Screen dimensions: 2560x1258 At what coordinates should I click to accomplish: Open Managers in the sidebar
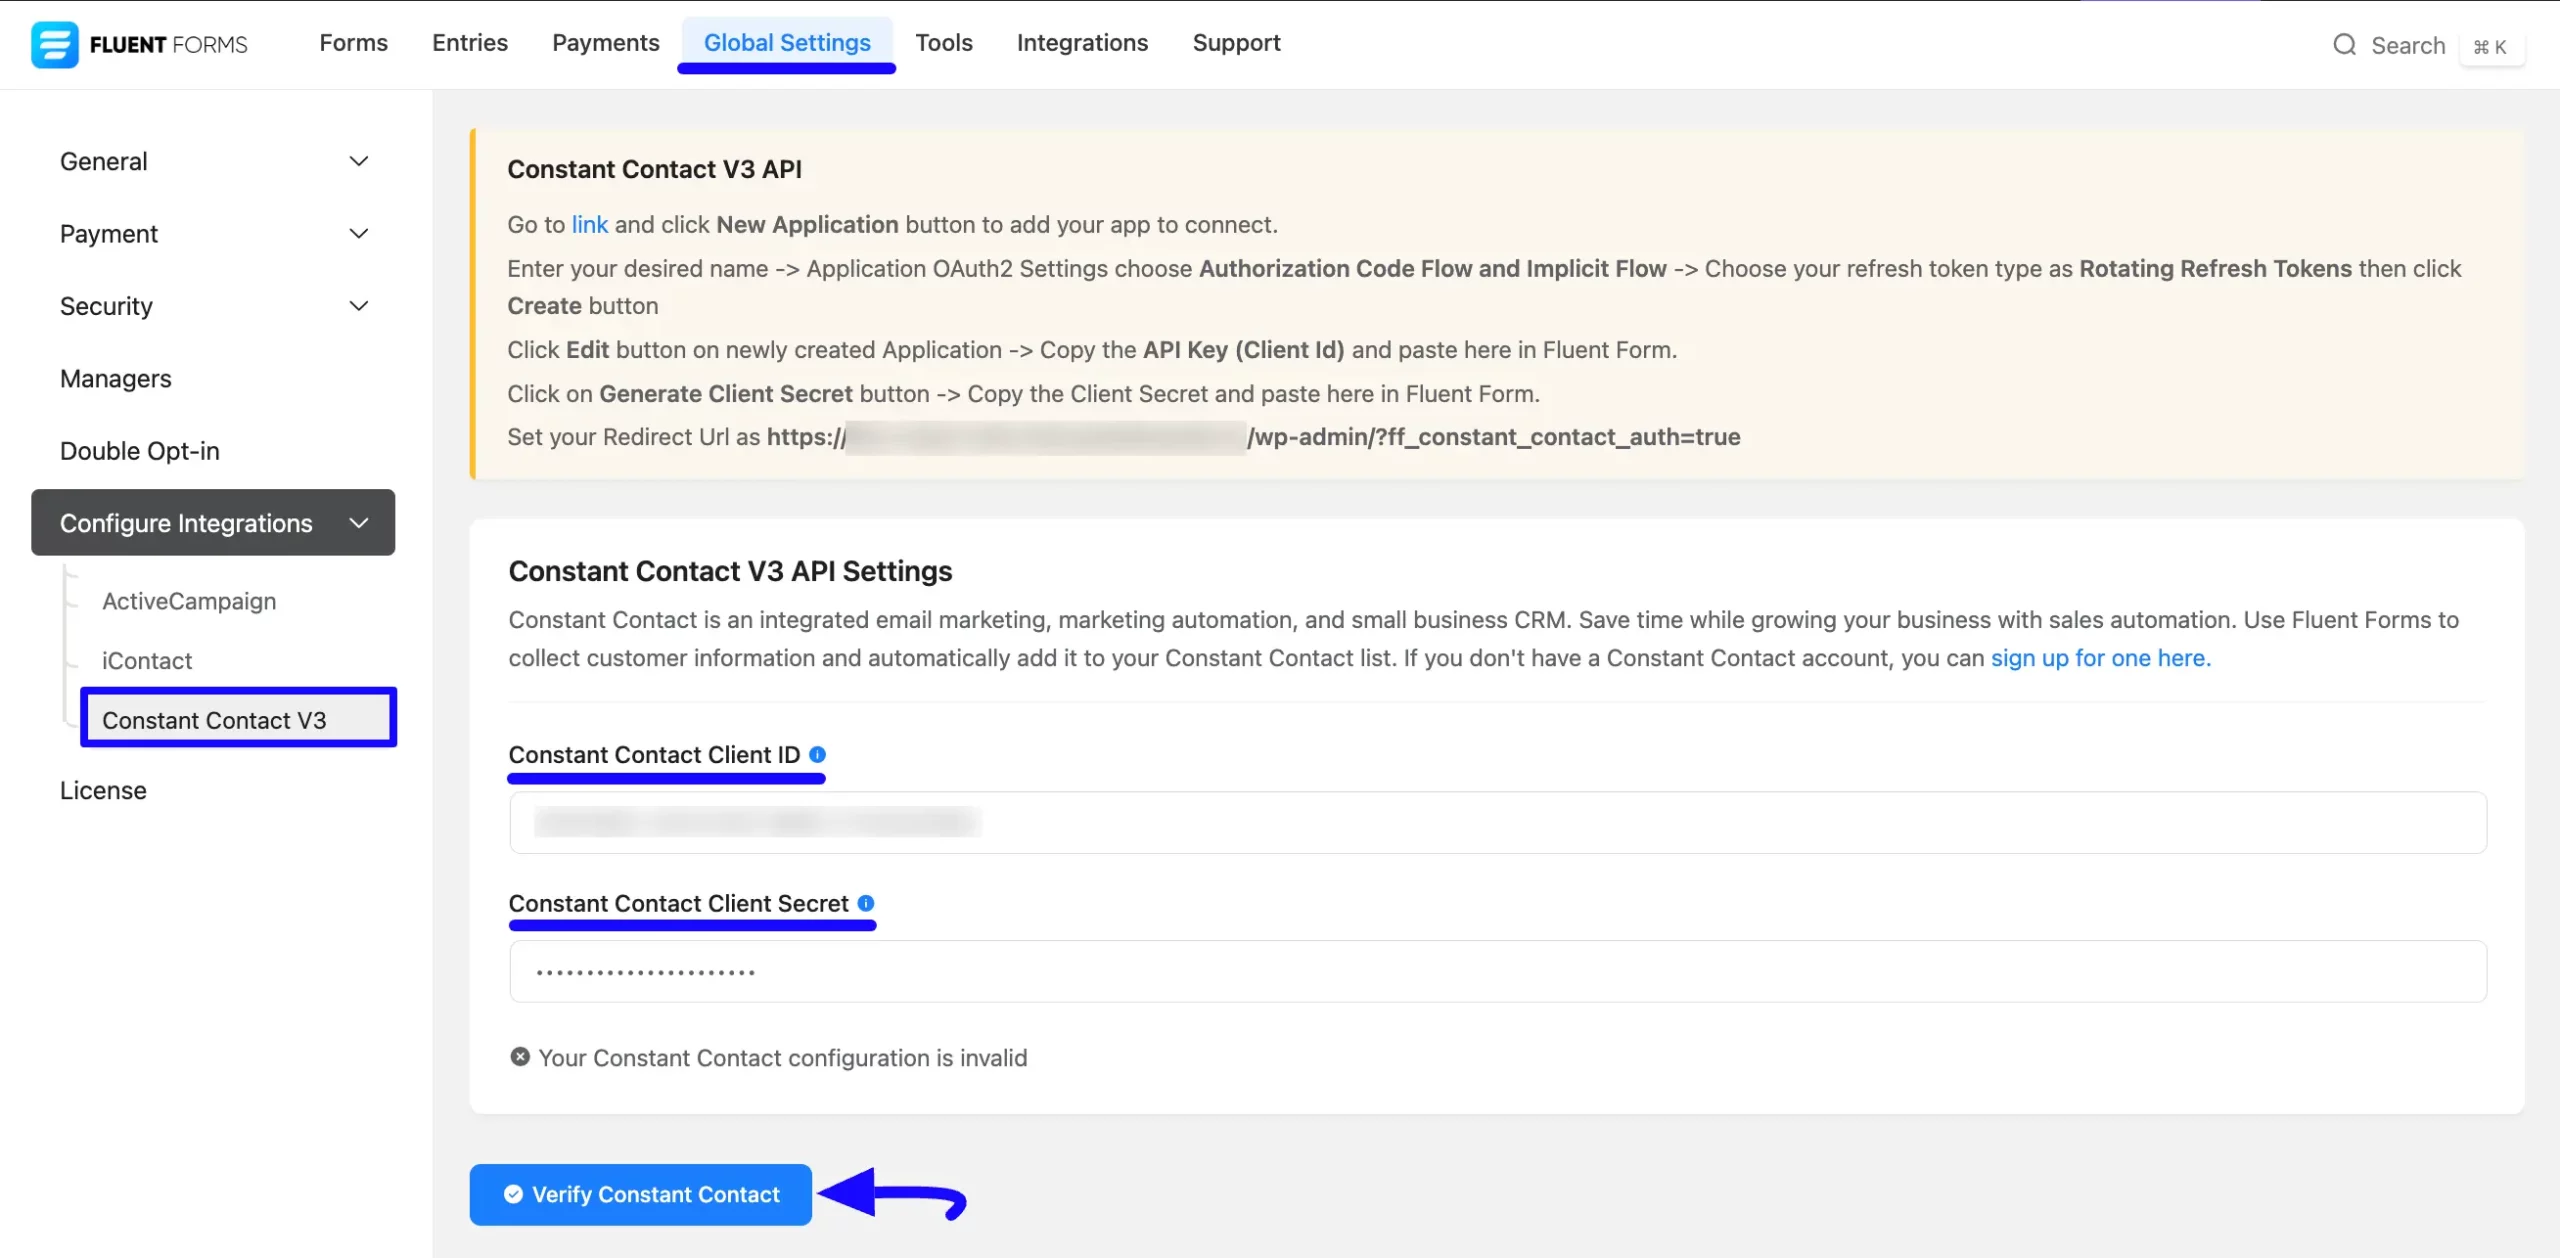[116, 379]
